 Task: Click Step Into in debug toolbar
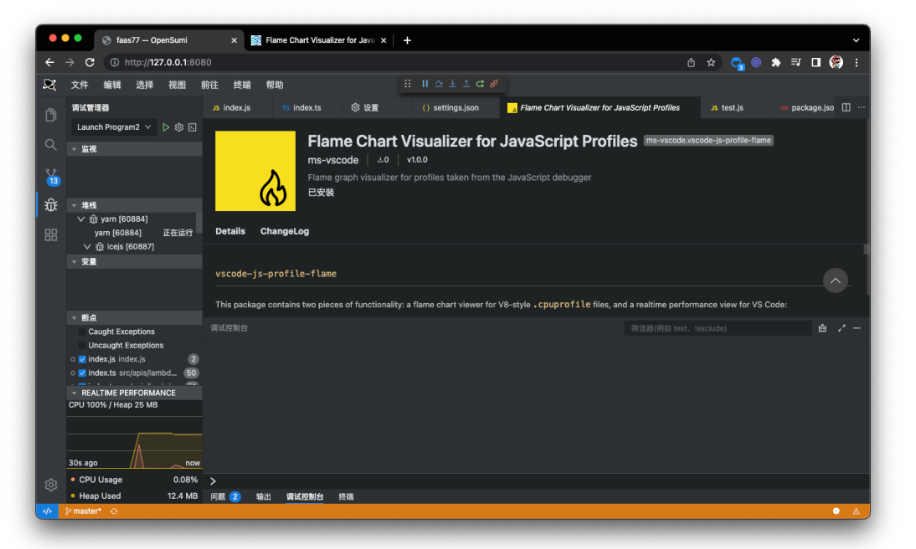tap(453, 84)
